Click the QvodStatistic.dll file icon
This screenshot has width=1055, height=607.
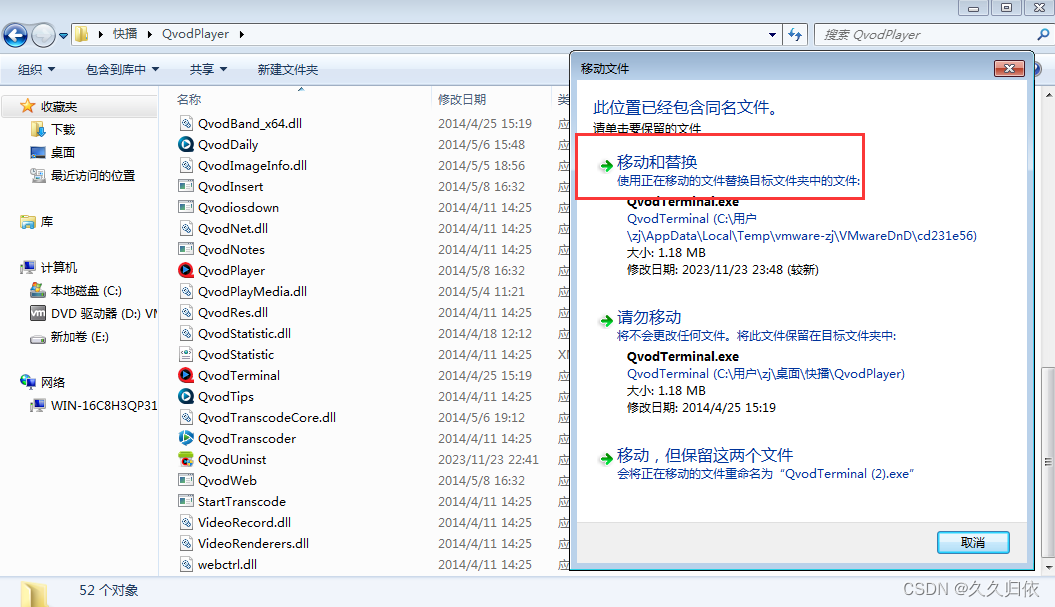(x=186, y=333)
